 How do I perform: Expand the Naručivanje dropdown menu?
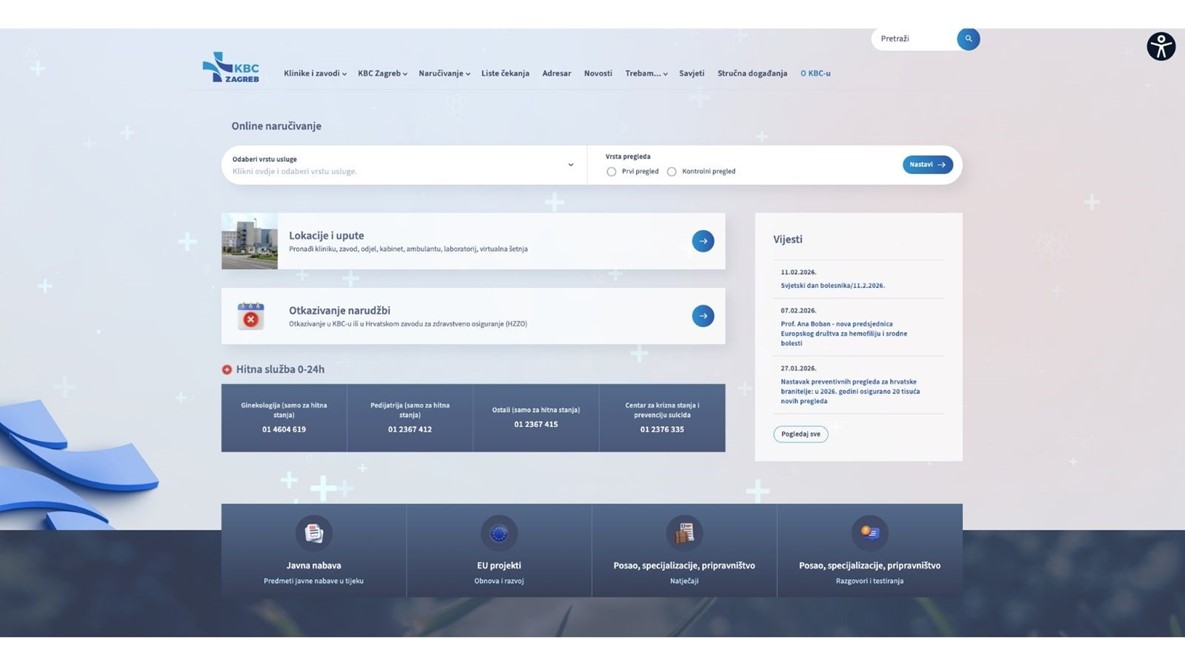pyautogui.click(x=443, y=74)
